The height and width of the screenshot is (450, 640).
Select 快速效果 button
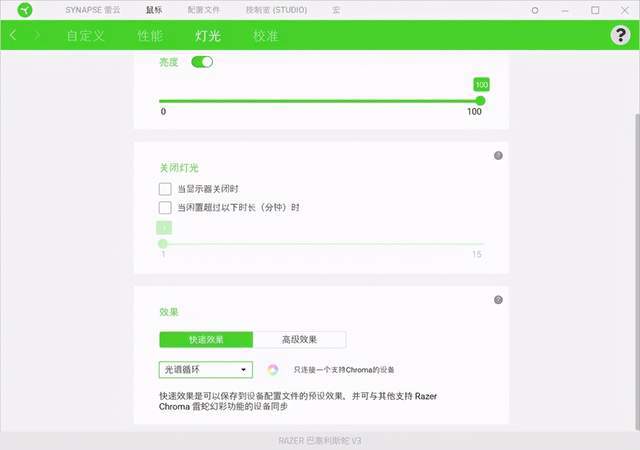point(206,339)
